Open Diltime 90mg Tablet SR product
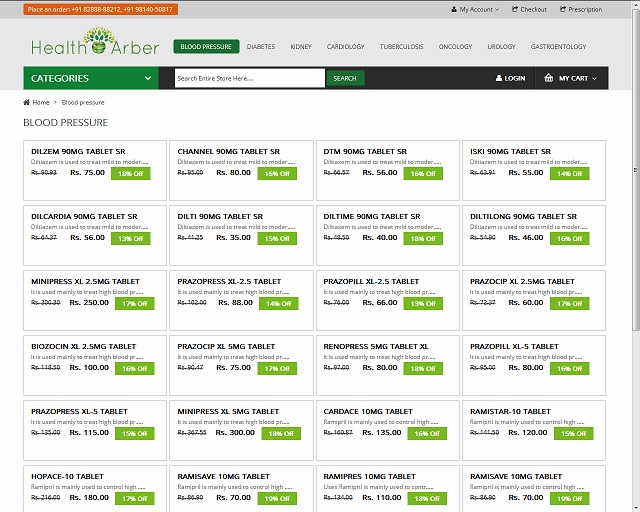This screenshot has width=640, height=512. (372, 216)
